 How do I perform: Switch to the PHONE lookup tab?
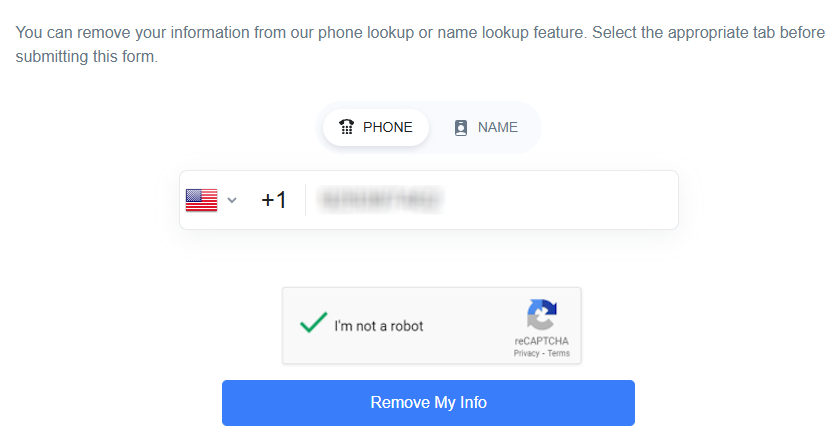coord(376,128)
